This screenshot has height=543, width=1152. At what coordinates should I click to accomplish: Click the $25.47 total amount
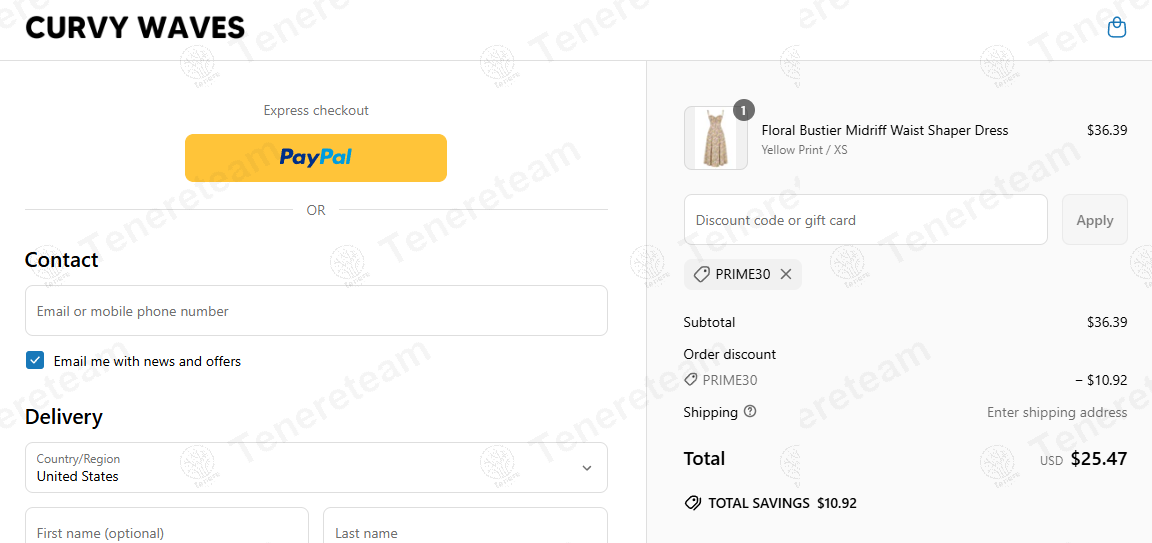click(1098, 459)
